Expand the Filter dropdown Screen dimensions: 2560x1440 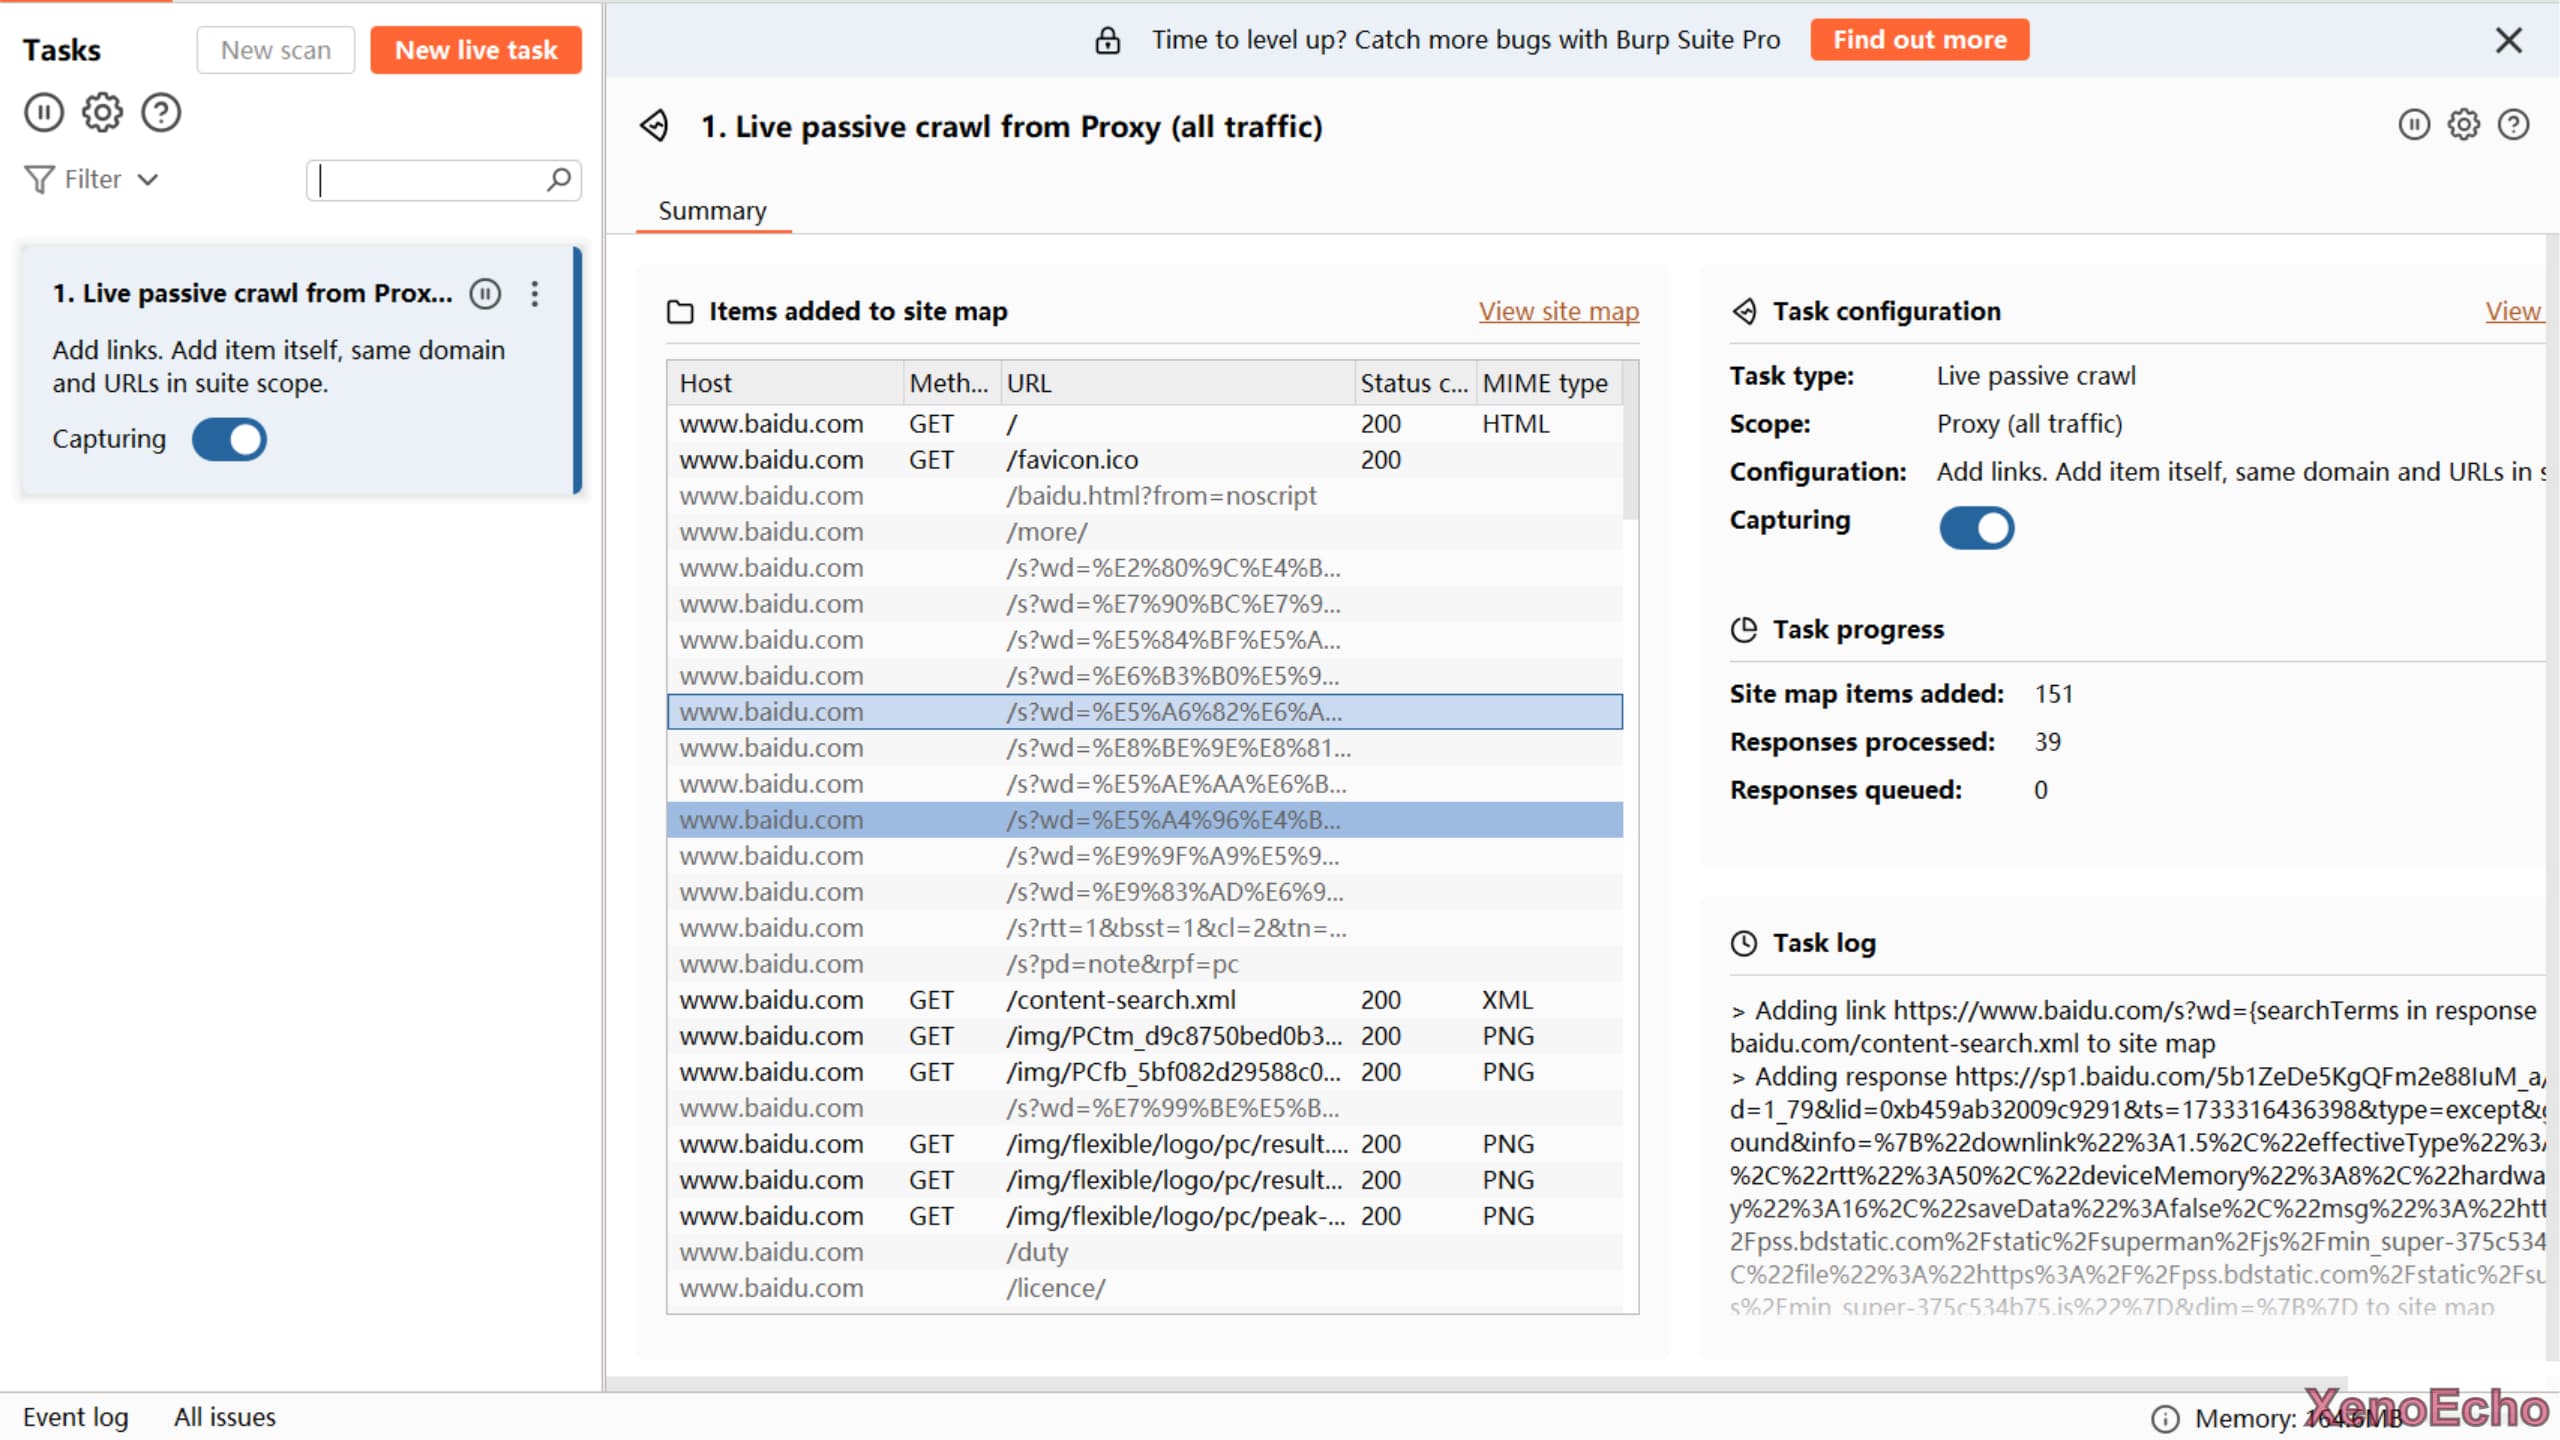tap(92, 179)
